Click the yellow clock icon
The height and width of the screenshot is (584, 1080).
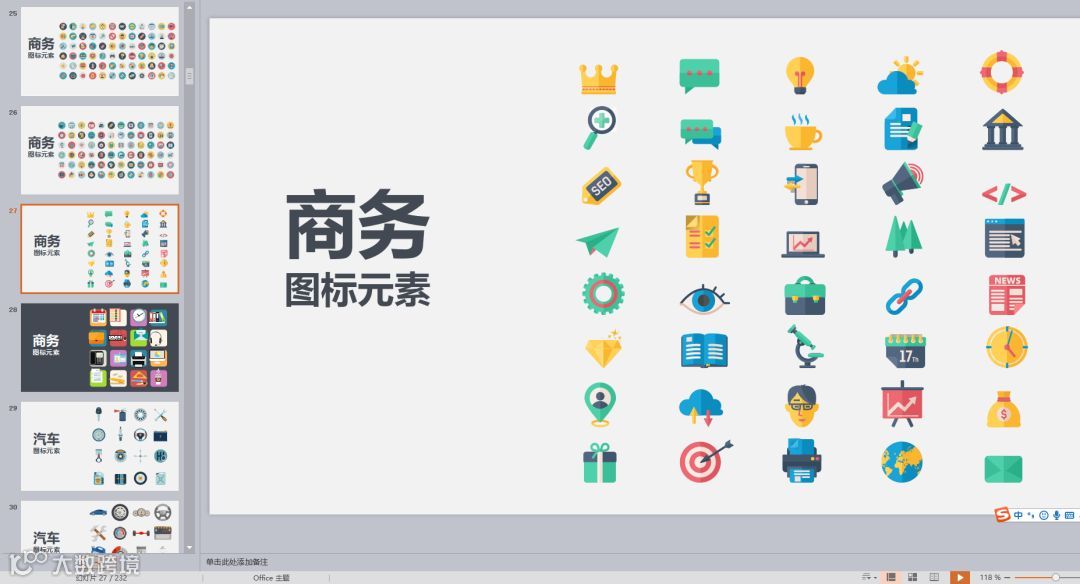[x=1006, y=347]
